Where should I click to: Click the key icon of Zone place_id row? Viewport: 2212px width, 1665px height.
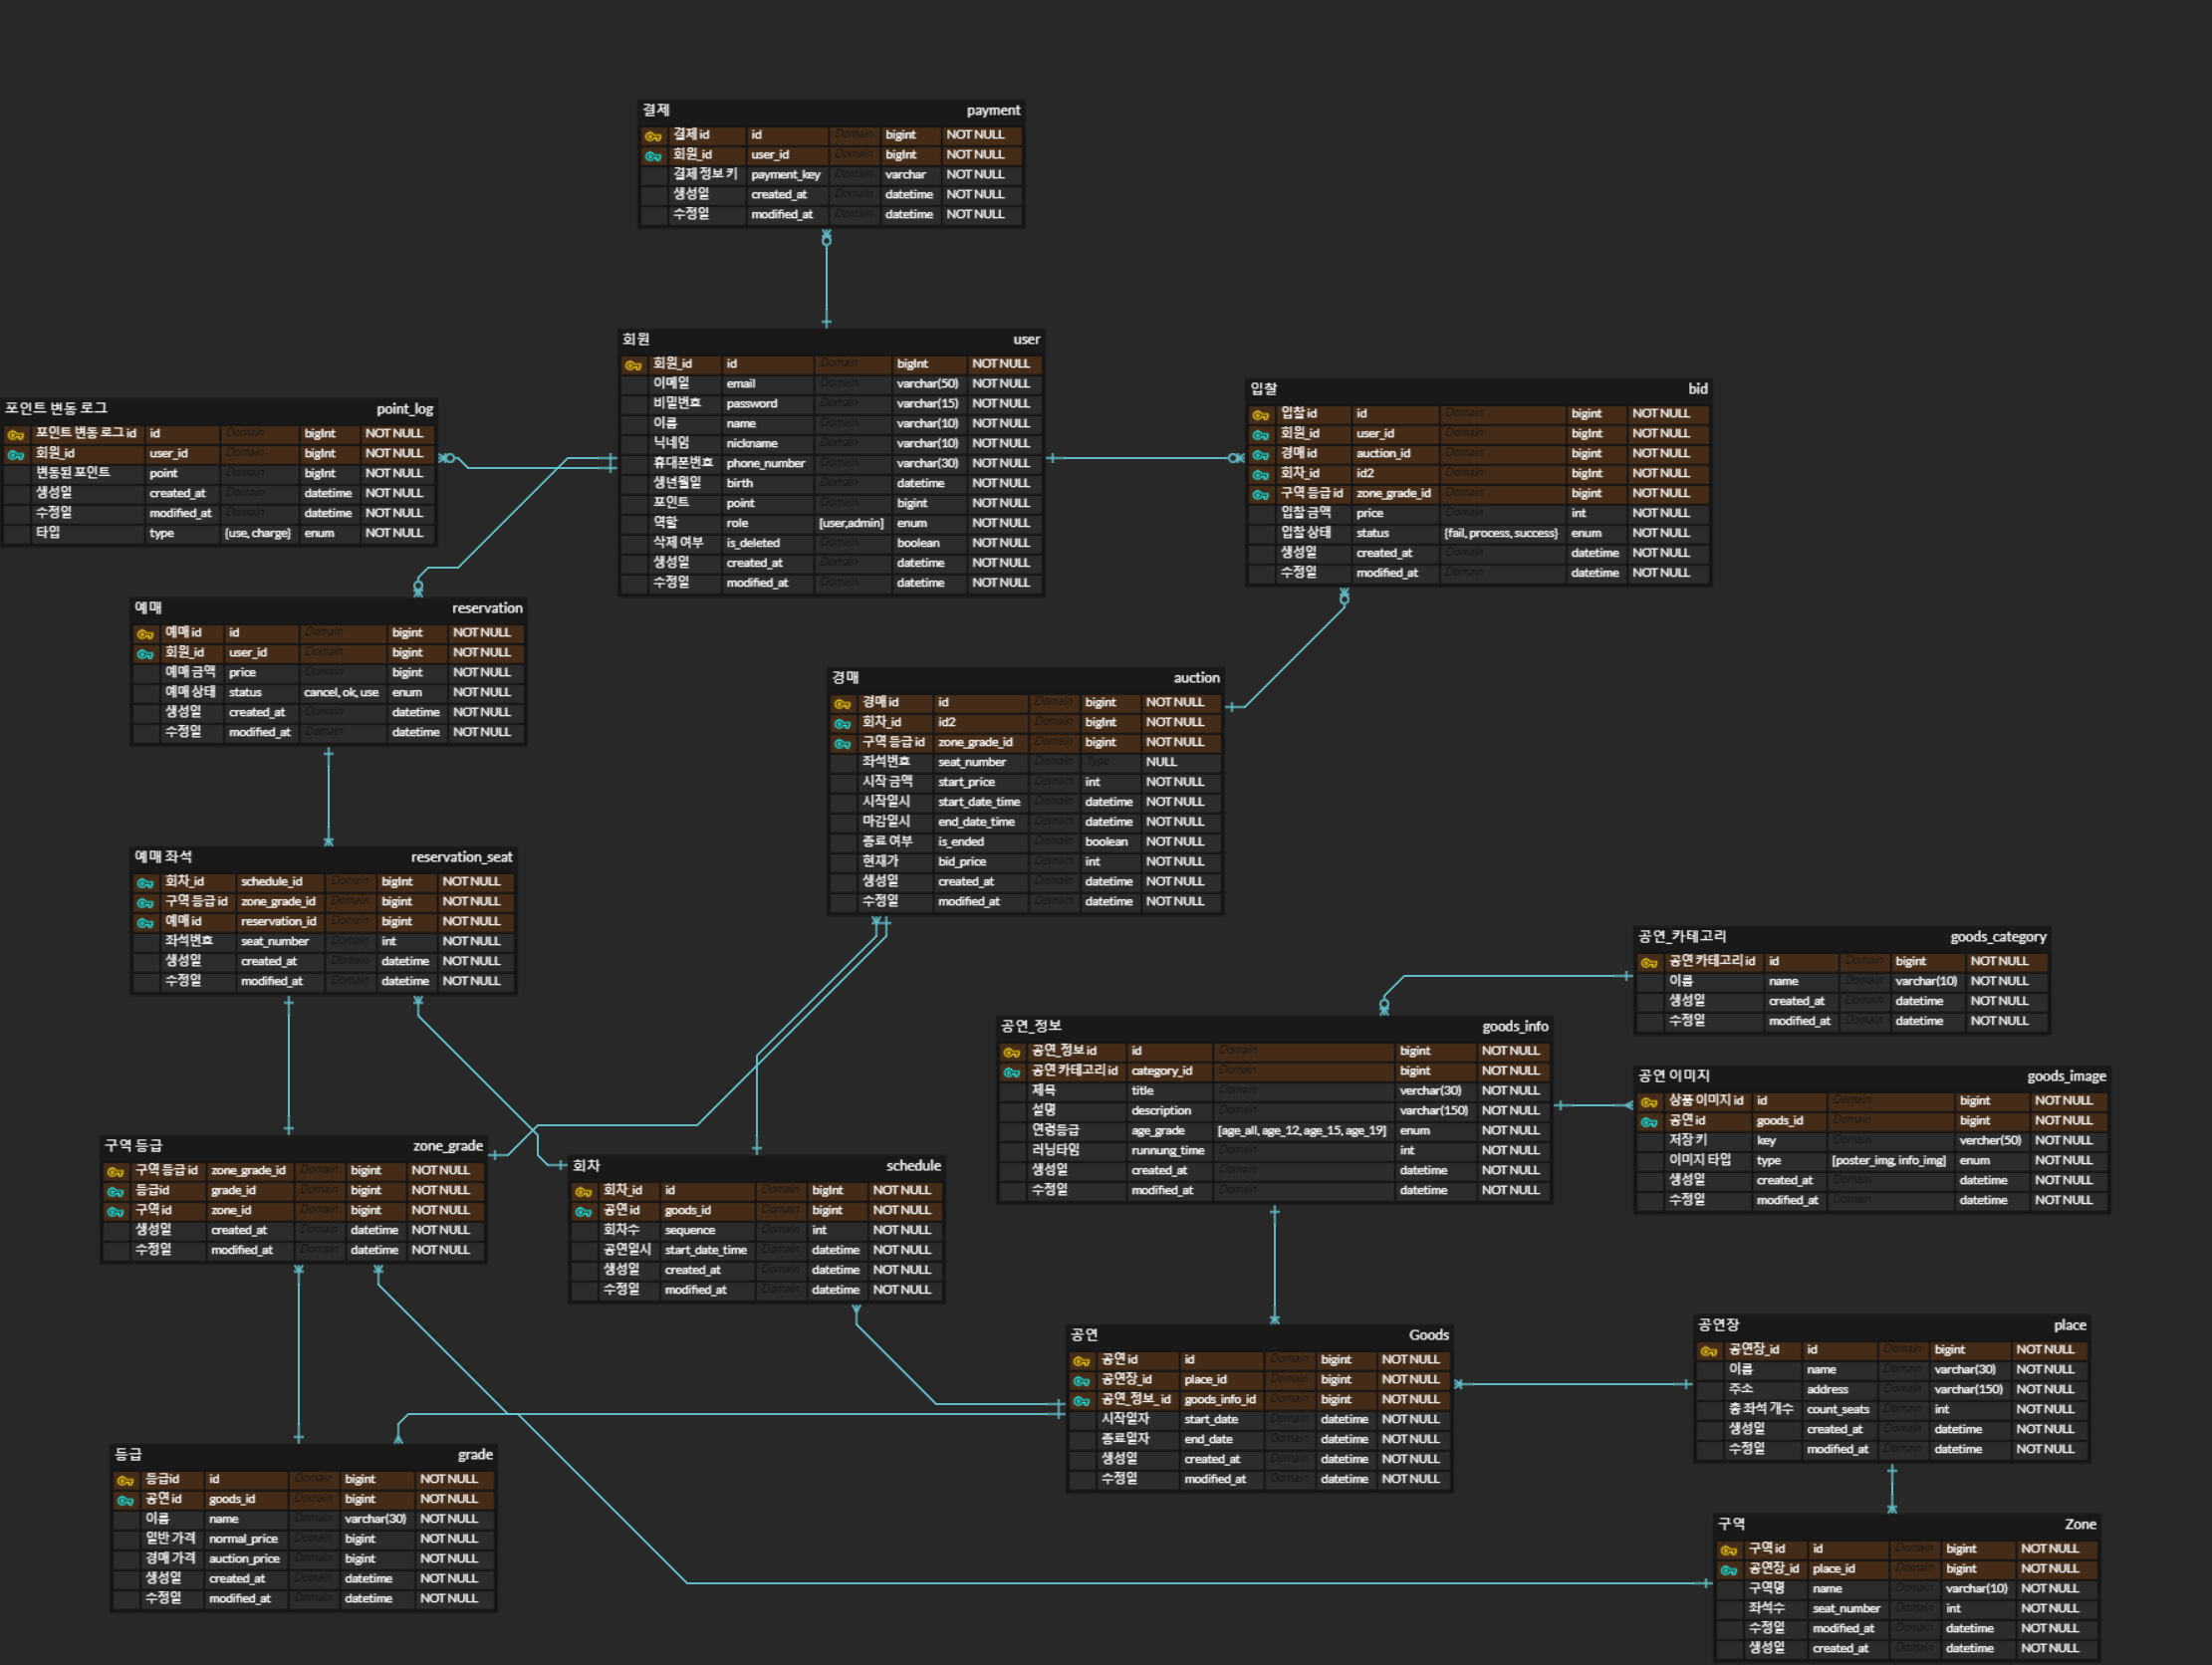1728,1570
